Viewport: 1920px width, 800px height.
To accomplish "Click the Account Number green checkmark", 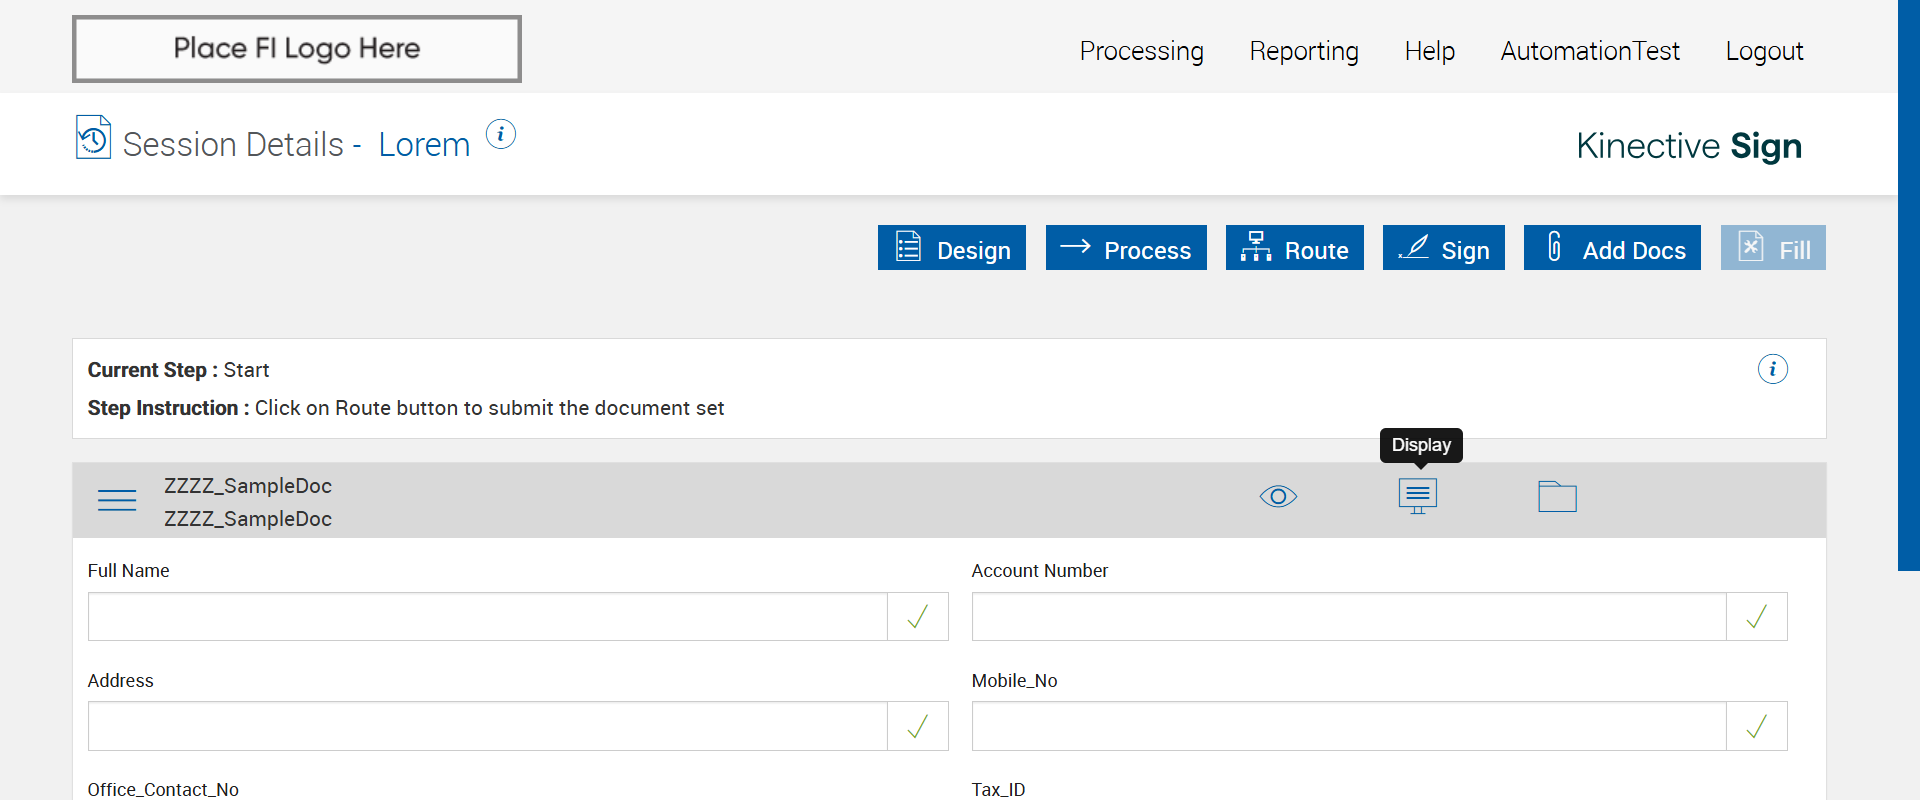I will point(1756,617).
